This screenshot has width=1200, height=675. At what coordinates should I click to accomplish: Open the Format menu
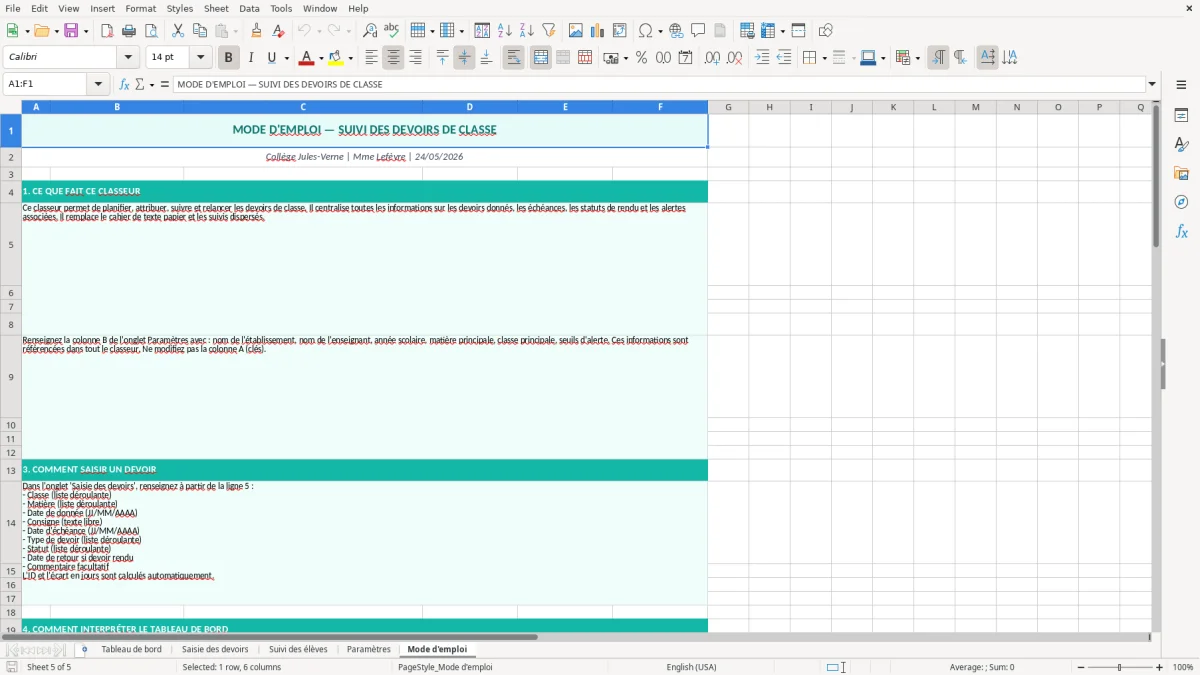pos(140,8)
